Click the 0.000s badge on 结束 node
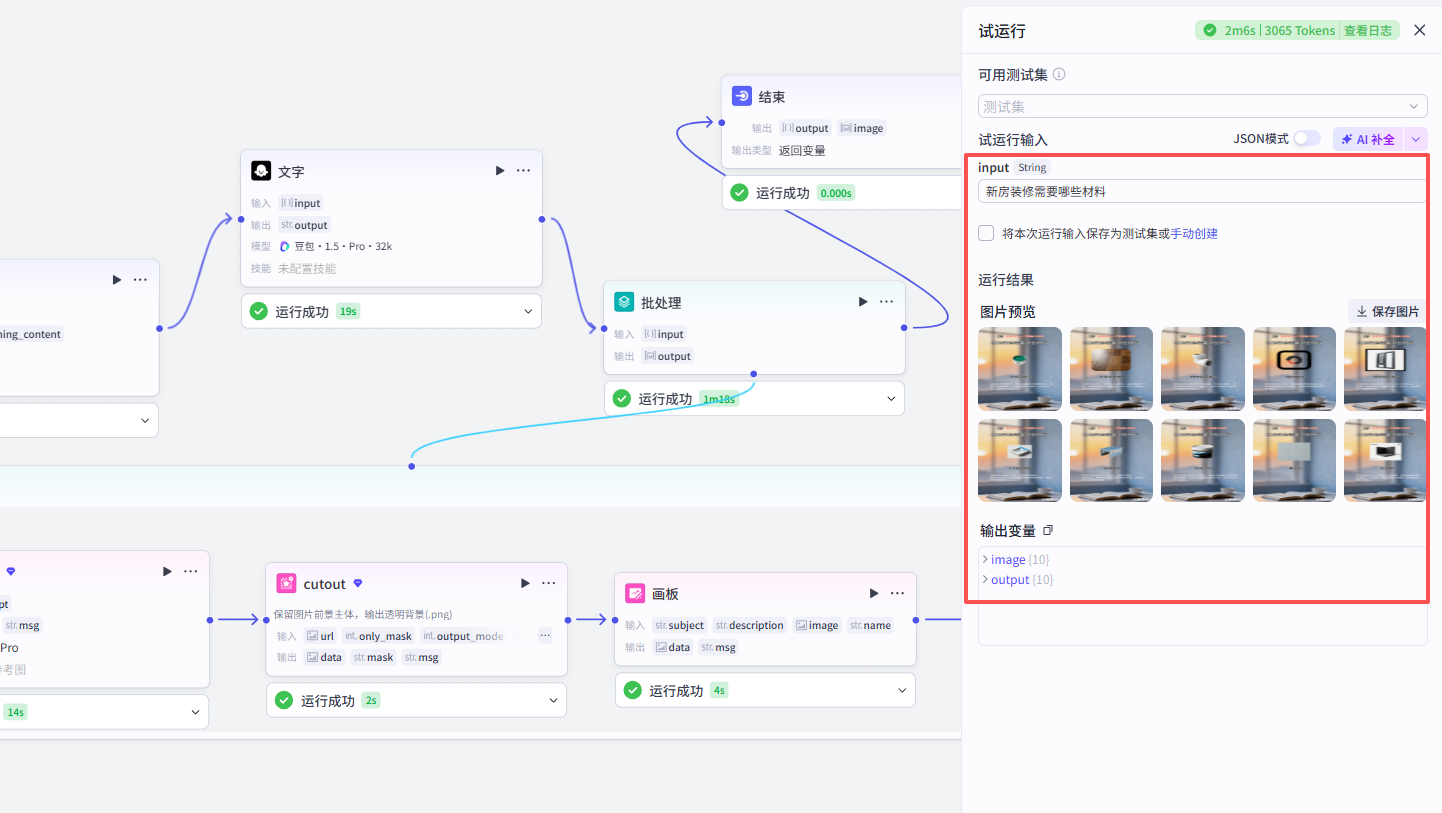 click(836, 193)
